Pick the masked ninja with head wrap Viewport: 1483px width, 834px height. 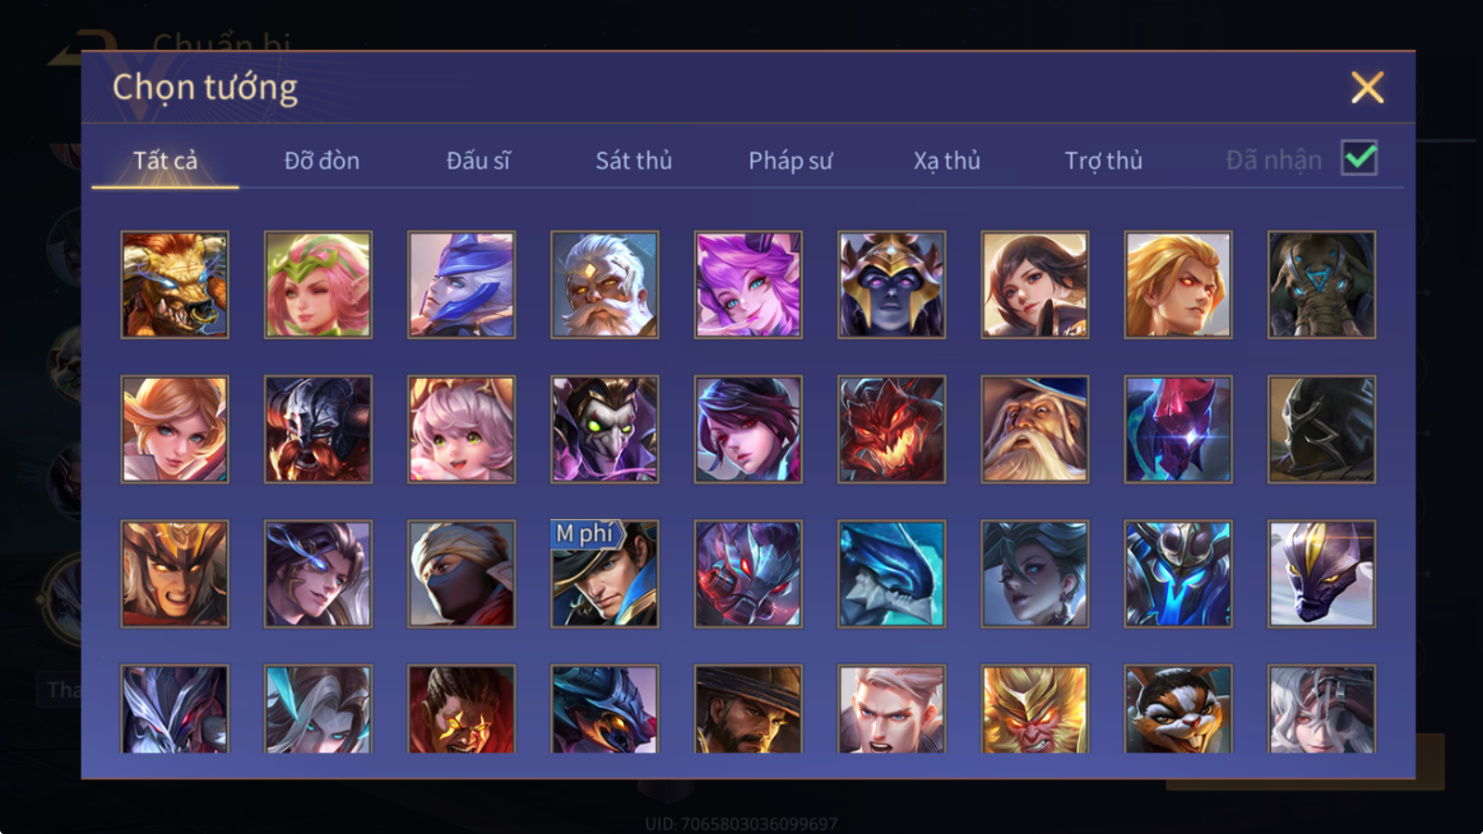[461, 574]
